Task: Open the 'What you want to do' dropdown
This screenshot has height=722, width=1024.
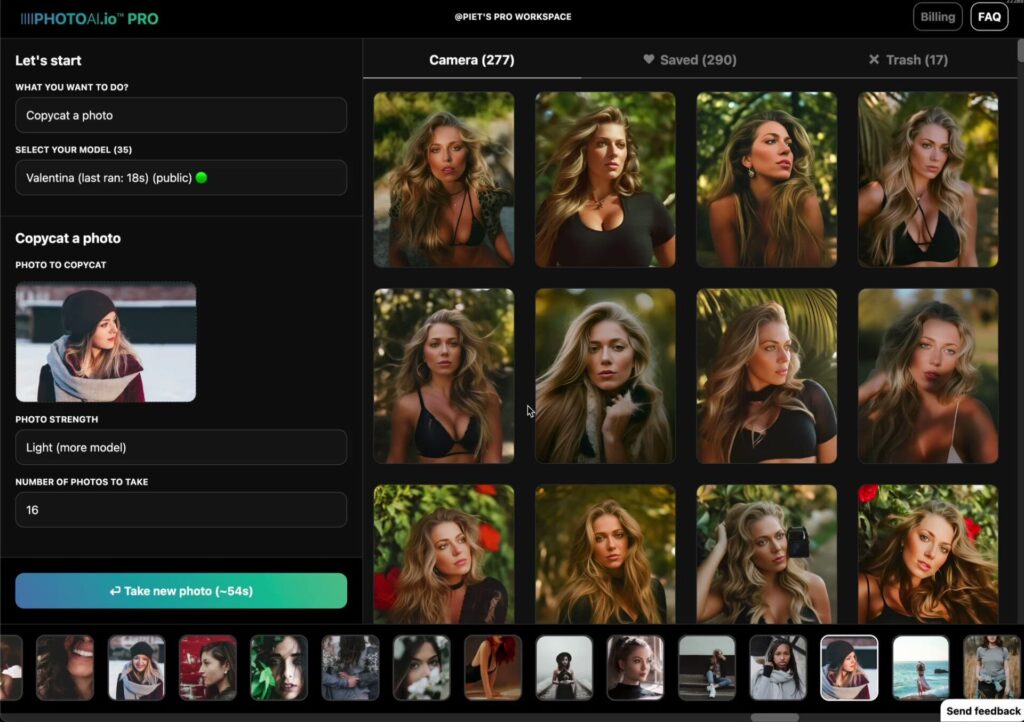Action: click(181, 115)
